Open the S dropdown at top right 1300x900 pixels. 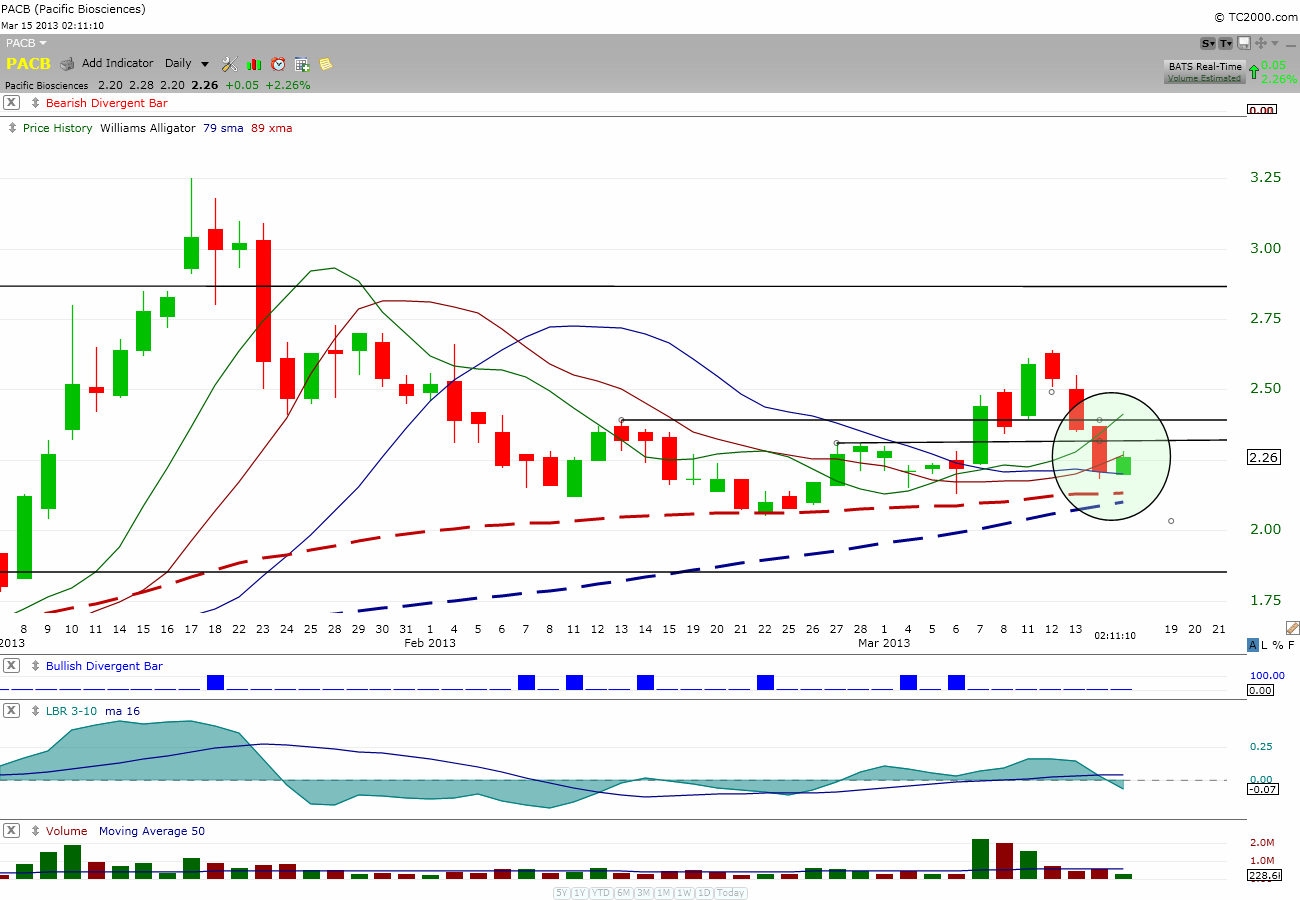click(1208, 43)
